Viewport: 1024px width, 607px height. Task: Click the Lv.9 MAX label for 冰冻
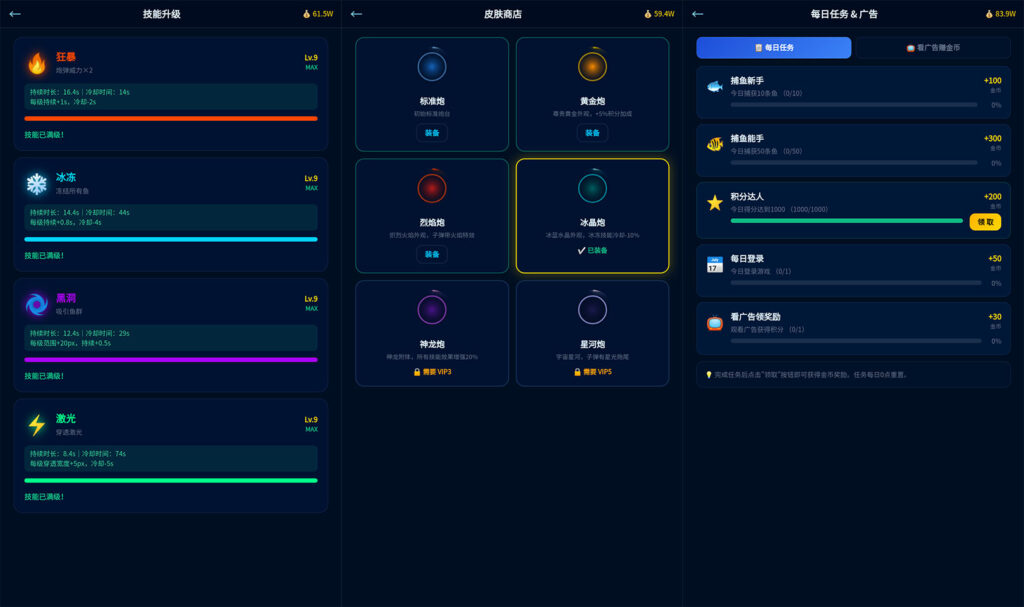click(311, 183)
